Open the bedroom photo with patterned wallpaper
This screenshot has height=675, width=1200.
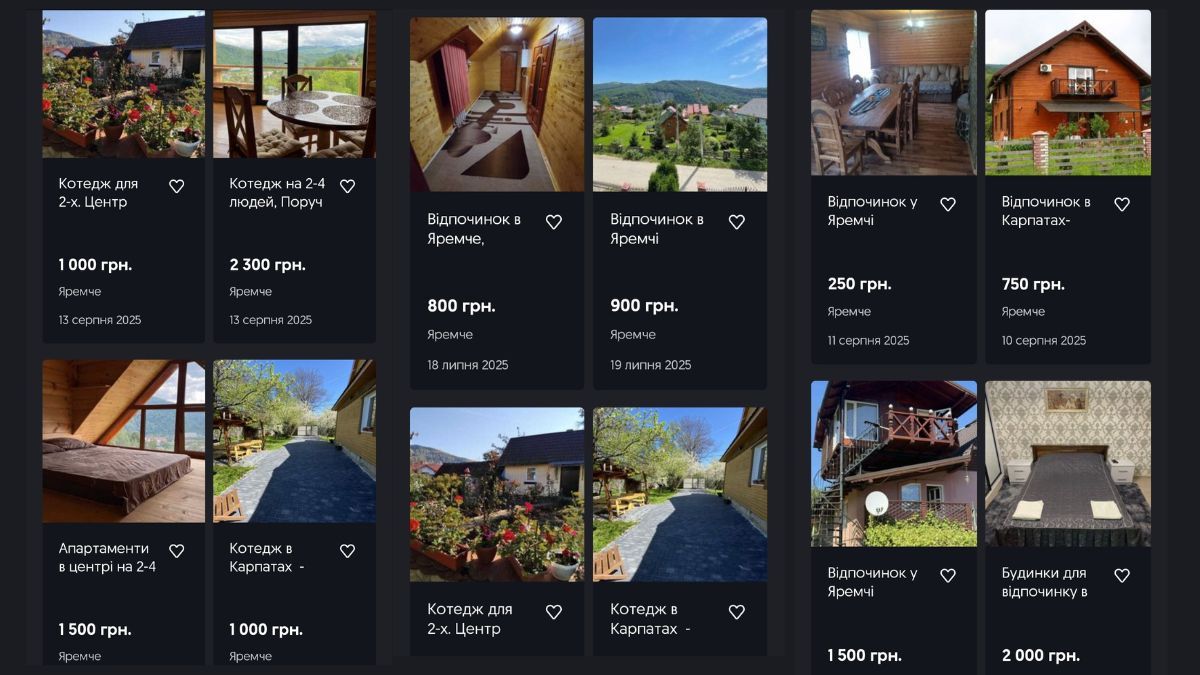click(x=1068, y=463)
